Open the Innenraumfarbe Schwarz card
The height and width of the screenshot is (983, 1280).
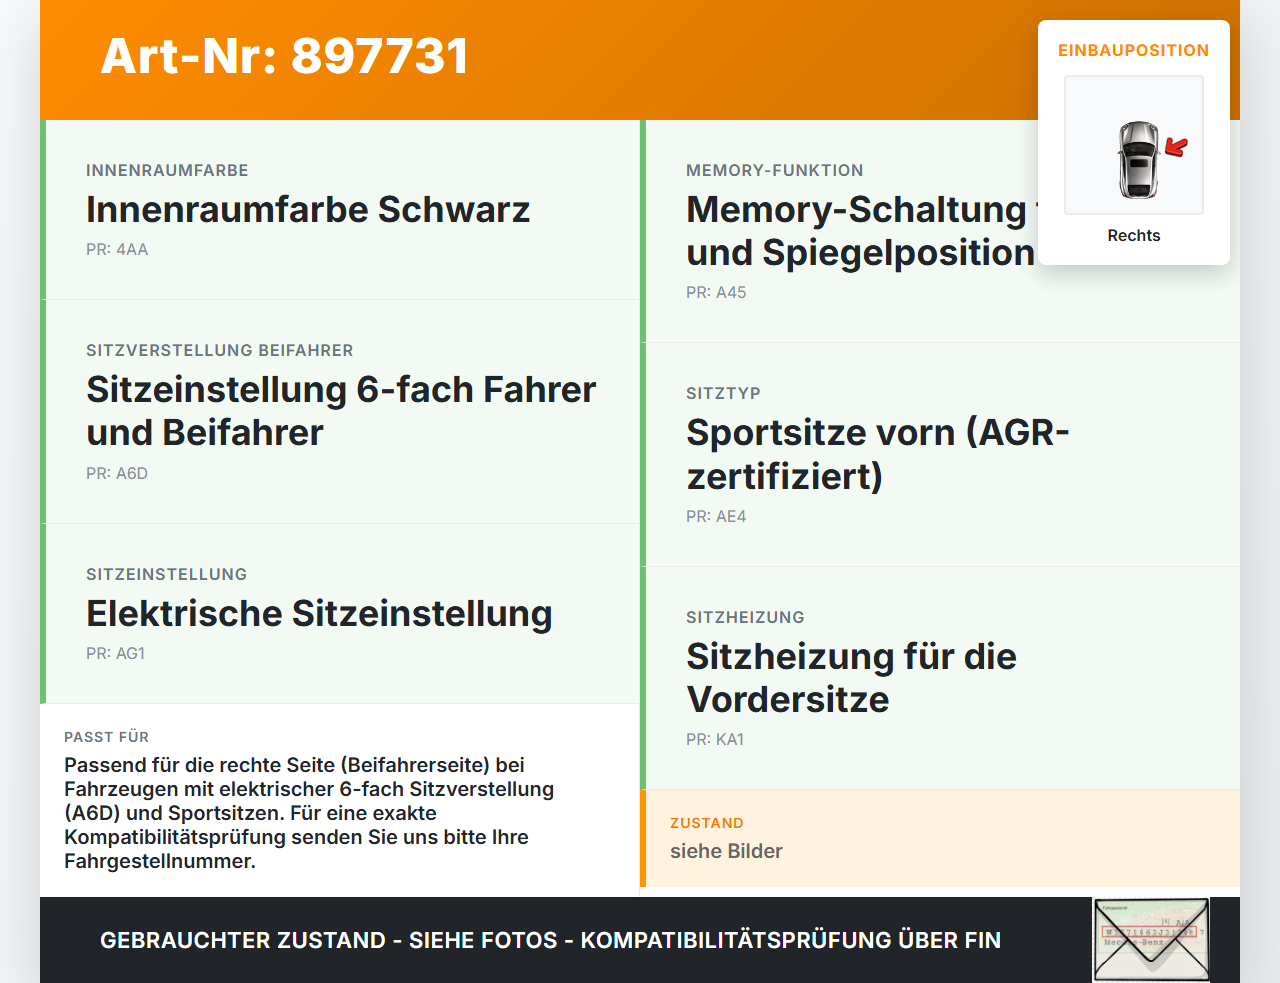point(340,210)
